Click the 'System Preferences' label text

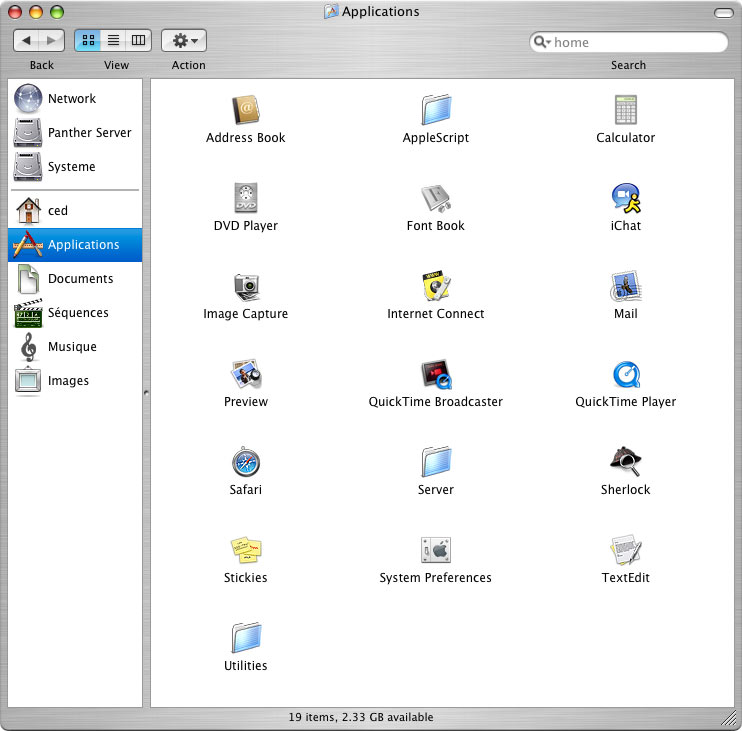point(436,578)
